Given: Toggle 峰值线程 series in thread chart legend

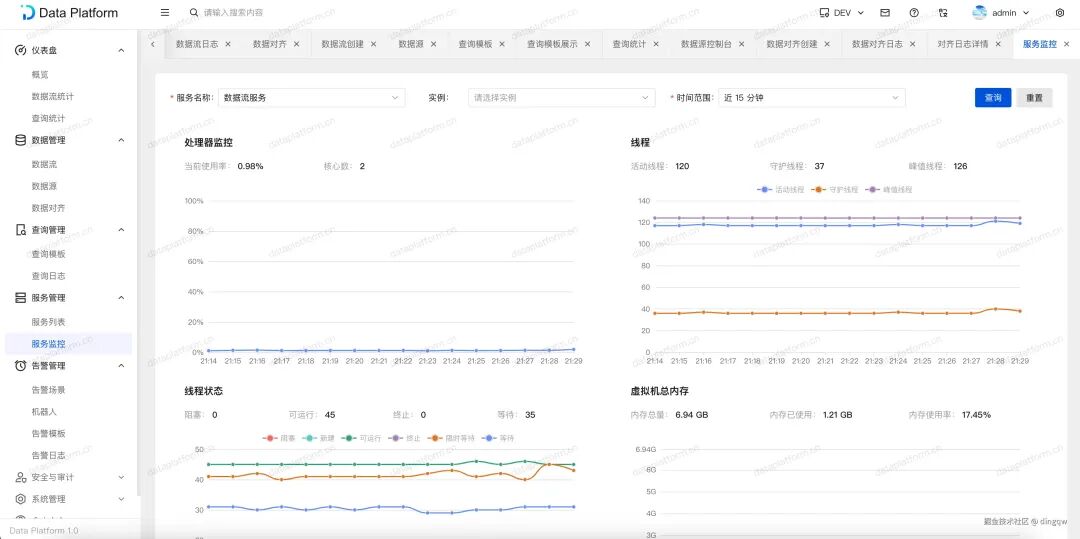Looking at the screenshot, I should click(889, 189).
